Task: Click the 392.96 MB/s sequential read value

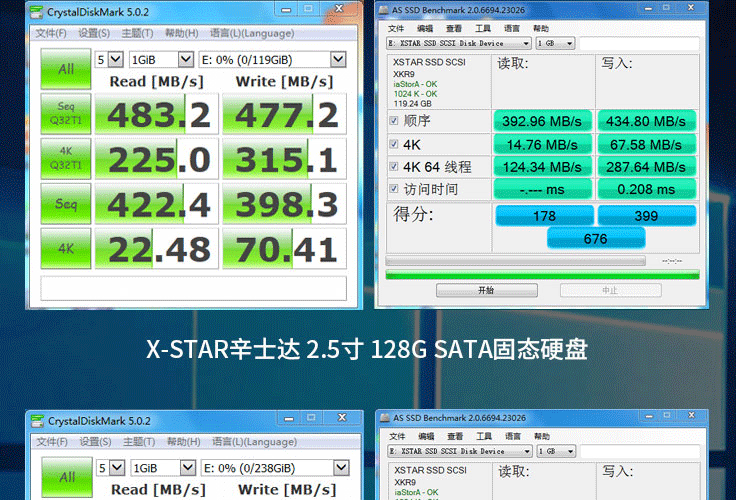Action: (542, 121)
